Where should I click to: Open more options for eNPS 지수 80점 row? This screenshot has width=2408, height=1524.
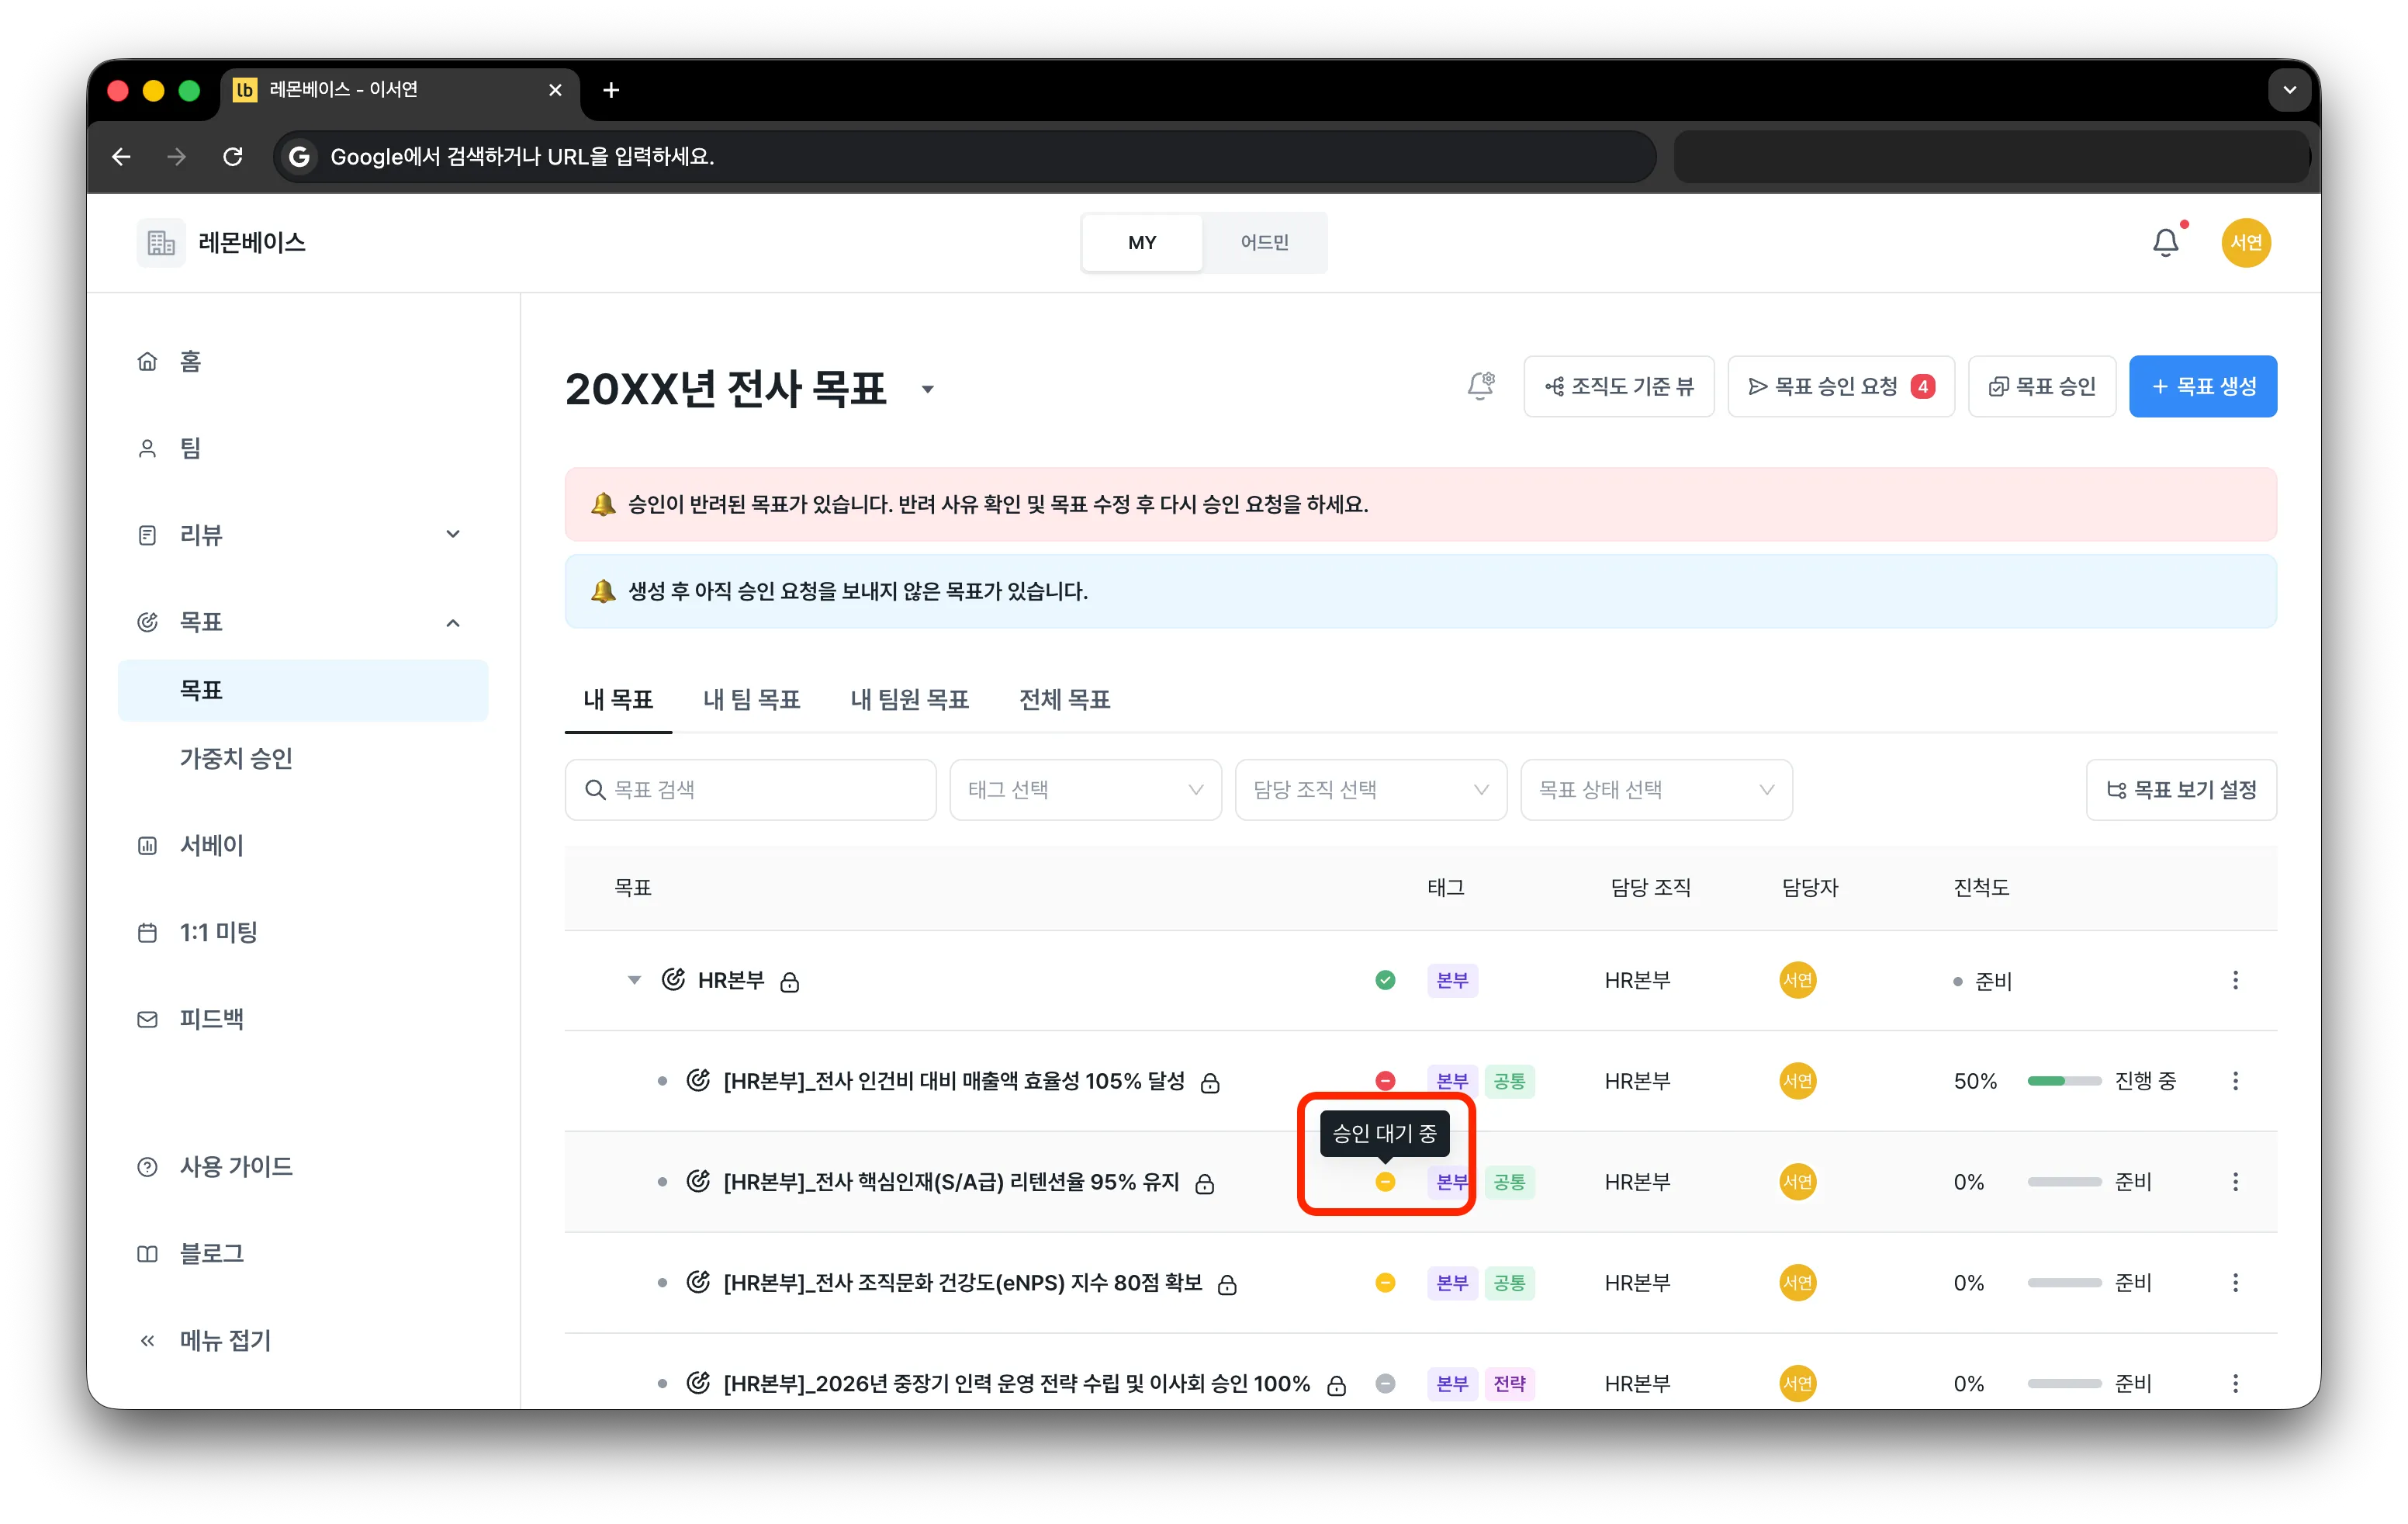point(2235,1283)
